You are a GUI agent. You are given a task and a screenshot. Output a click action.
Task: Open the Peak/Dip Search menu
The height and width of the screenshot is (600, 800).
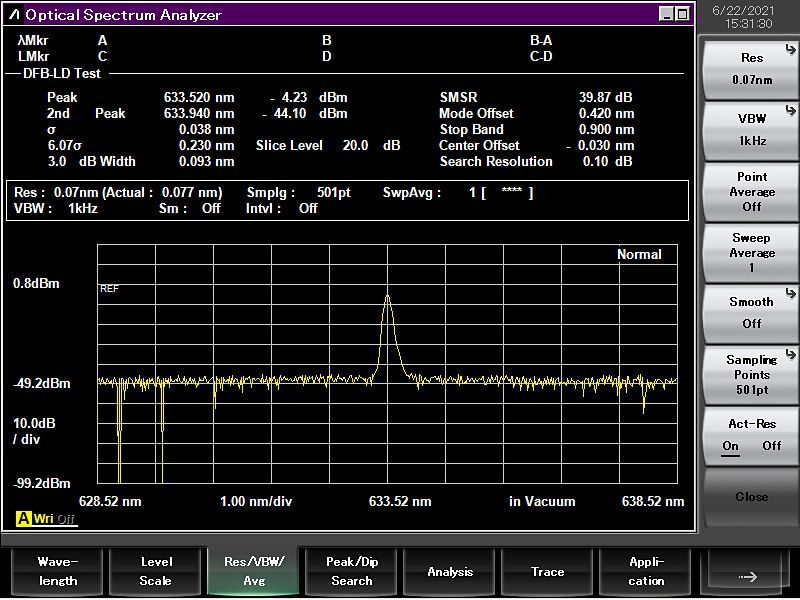click(x=351, y=572)
